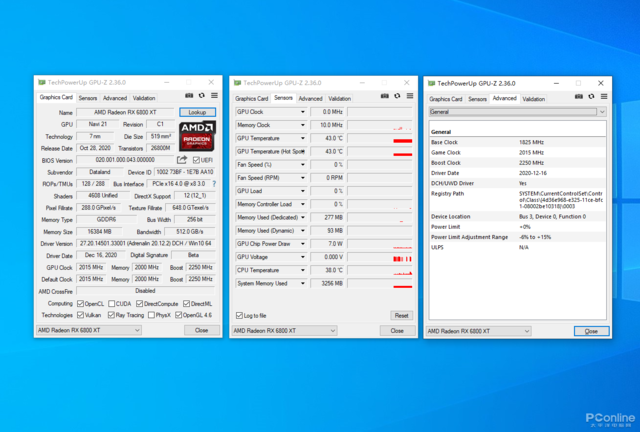Switch to Sensors tab in Graphics Card window
Viewport: 640px width, 432px height.
[x=88, y=98]
